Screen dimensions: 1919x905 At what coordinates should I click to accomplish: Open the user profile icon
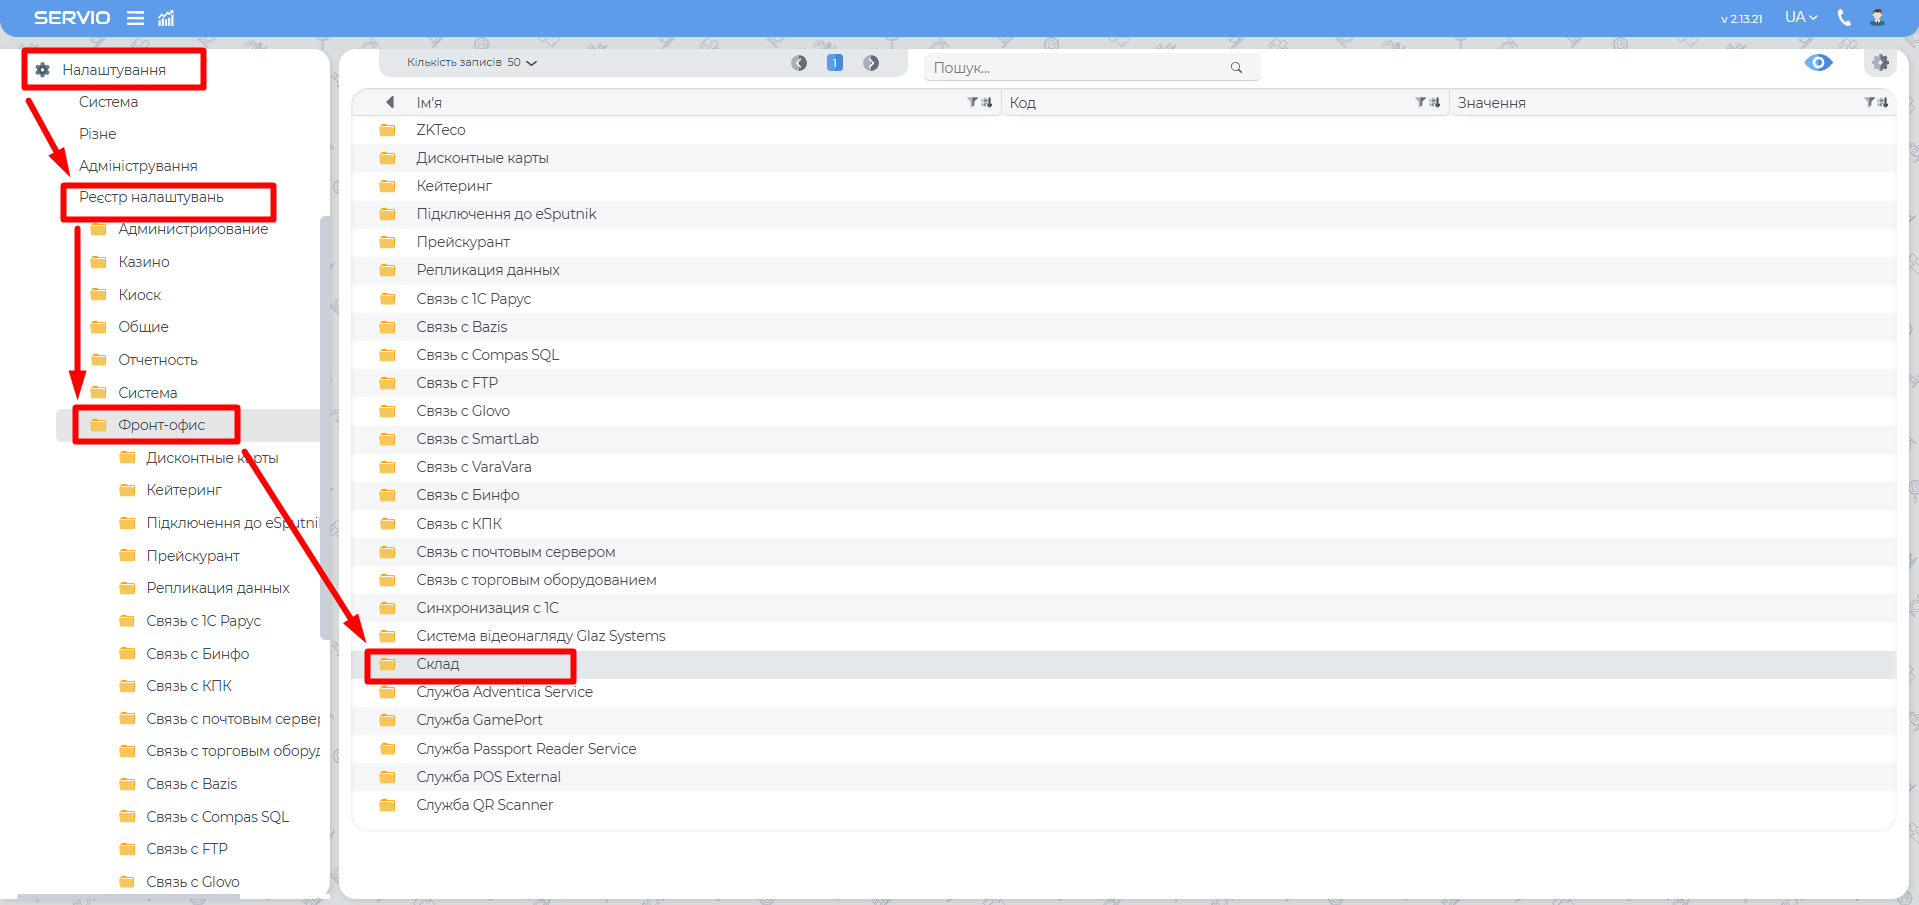click(1877, 17)
